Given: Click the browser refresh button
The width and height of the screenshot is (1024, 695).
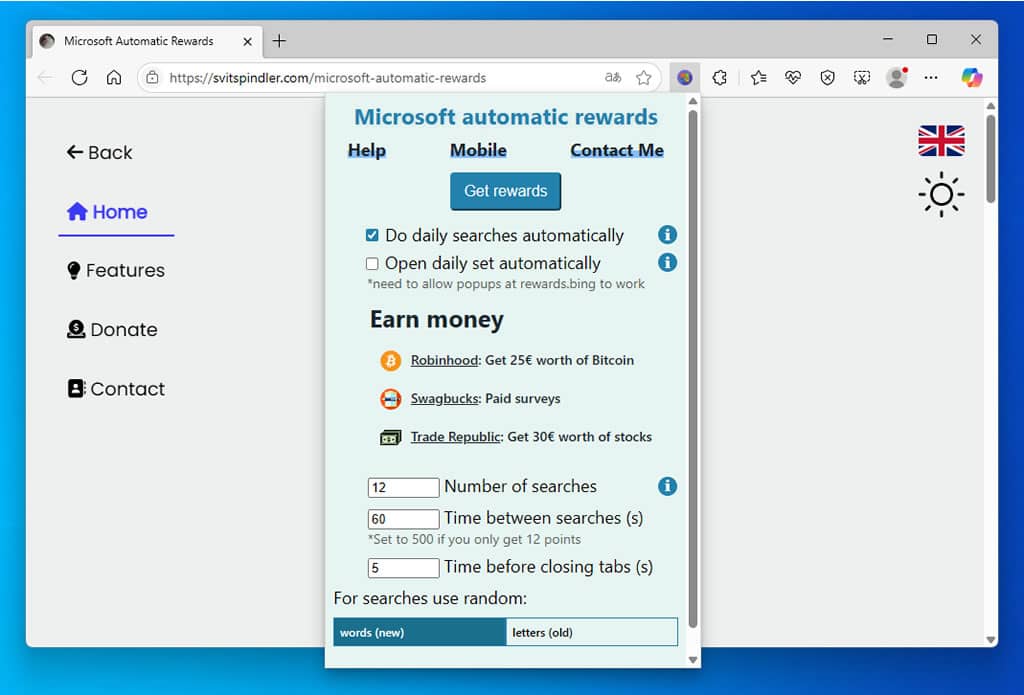Looking at the screenshot, I should 79,78.
